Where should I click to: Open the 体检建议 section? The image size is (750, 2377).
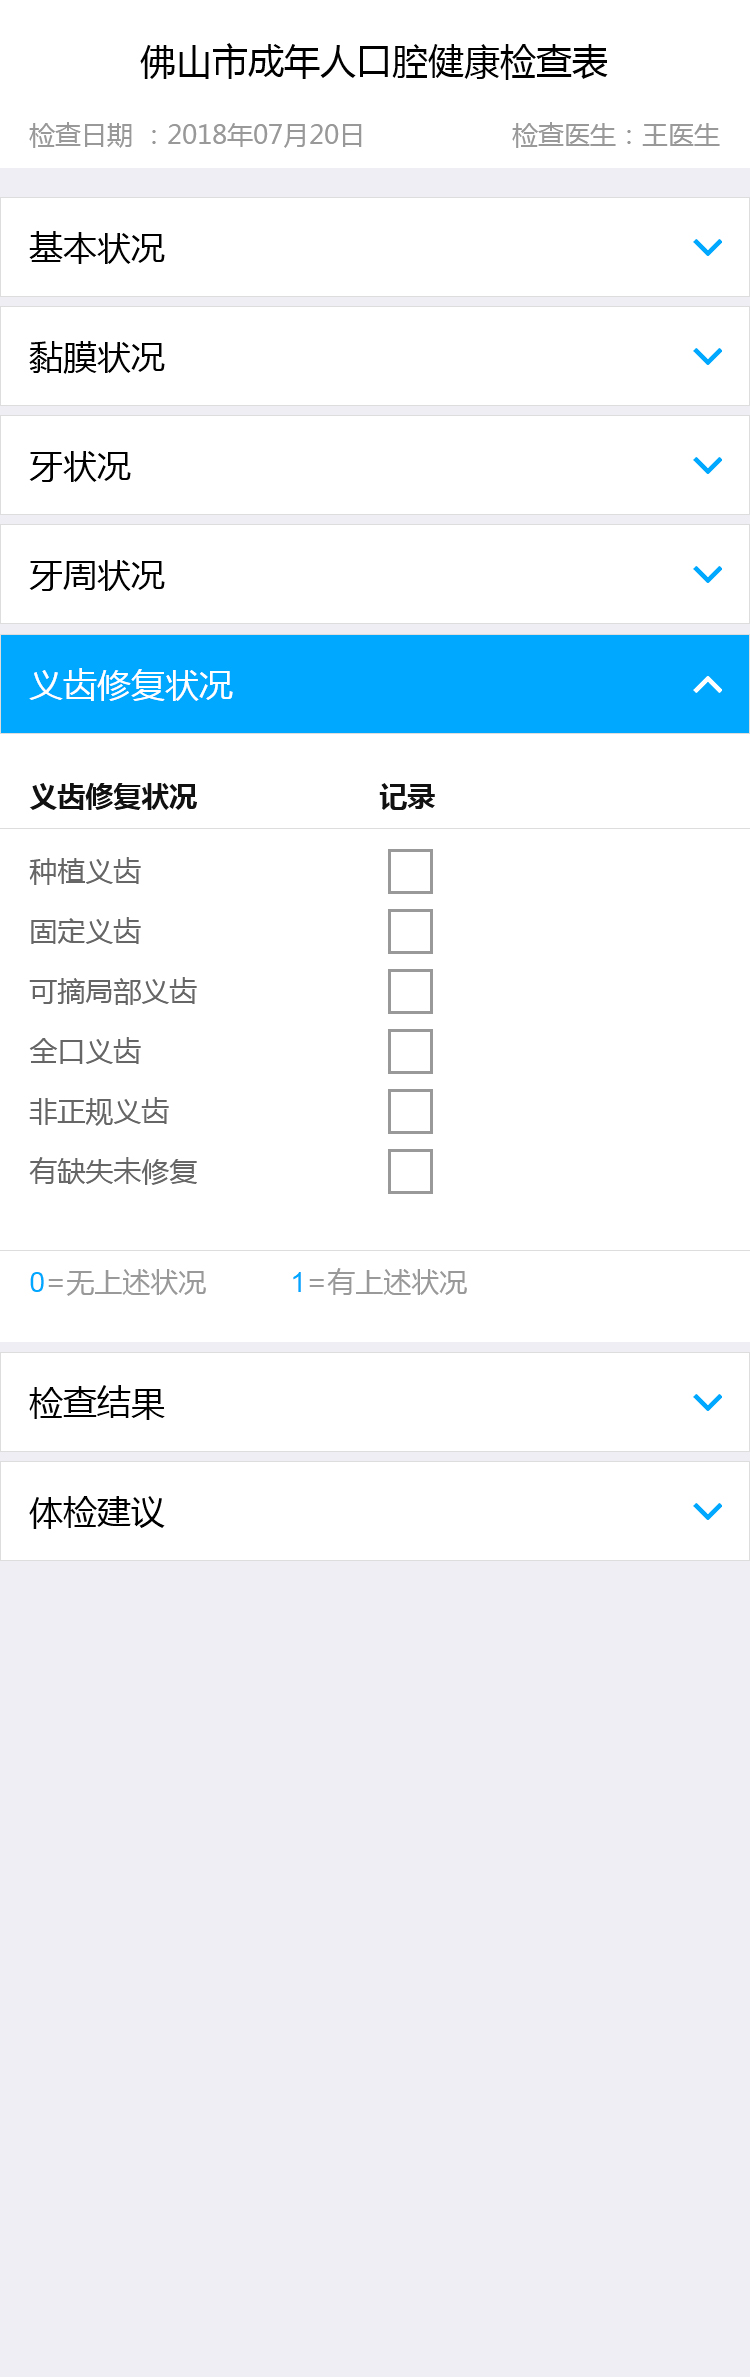pos(97,1512)
